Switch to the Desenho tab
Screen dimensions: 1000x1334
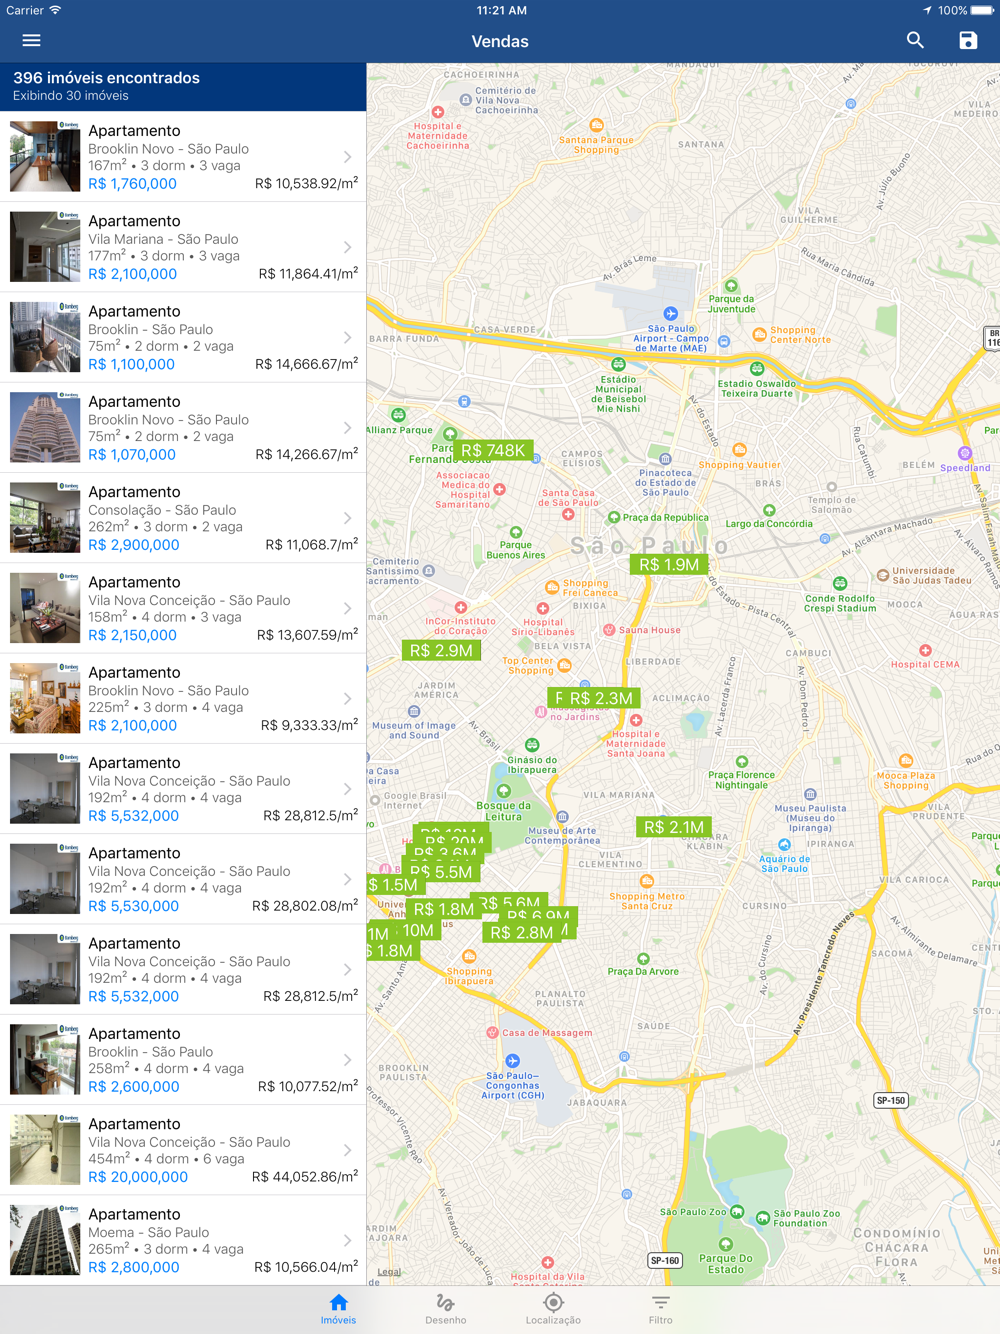[445, 1309]
